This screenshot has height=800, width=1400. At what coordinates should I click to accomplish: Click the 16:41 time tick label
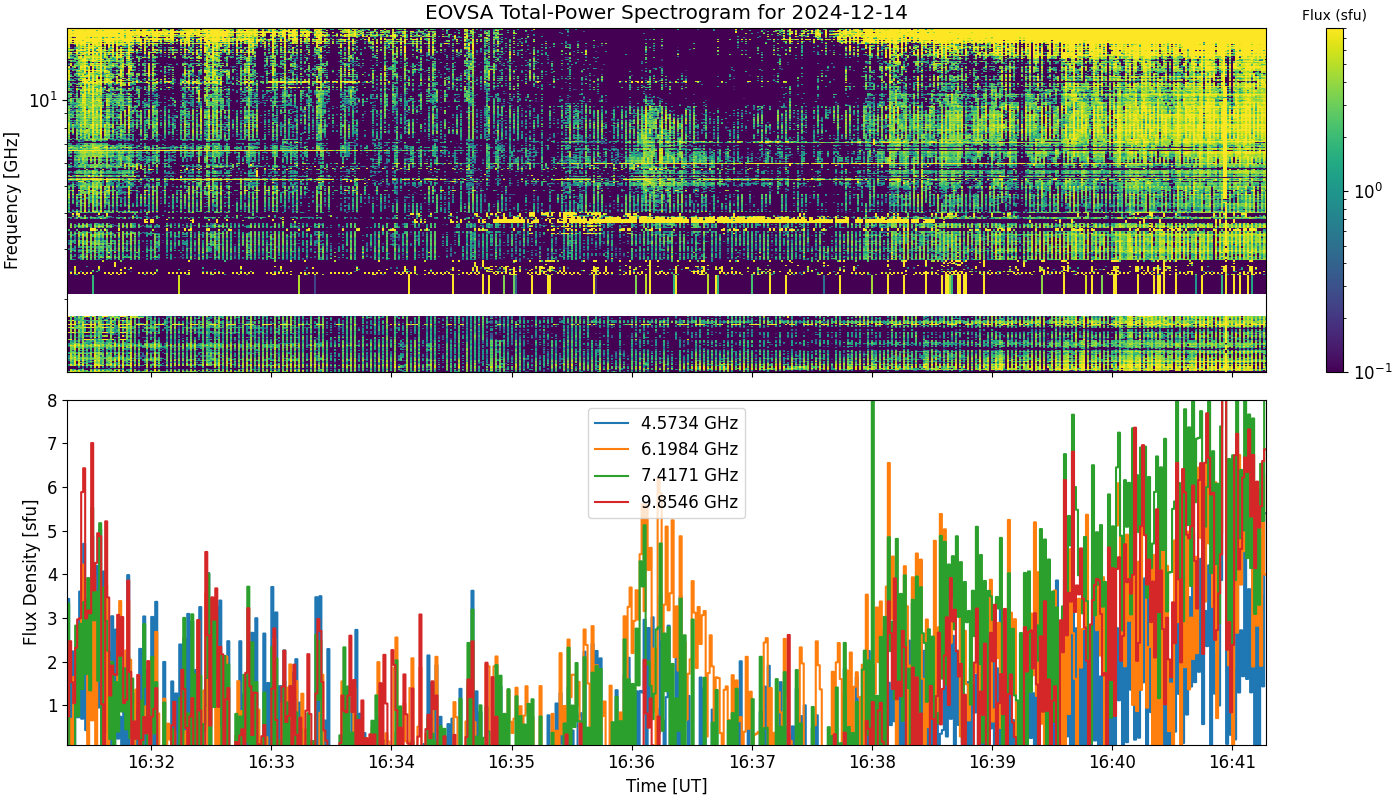point(1232,762)
